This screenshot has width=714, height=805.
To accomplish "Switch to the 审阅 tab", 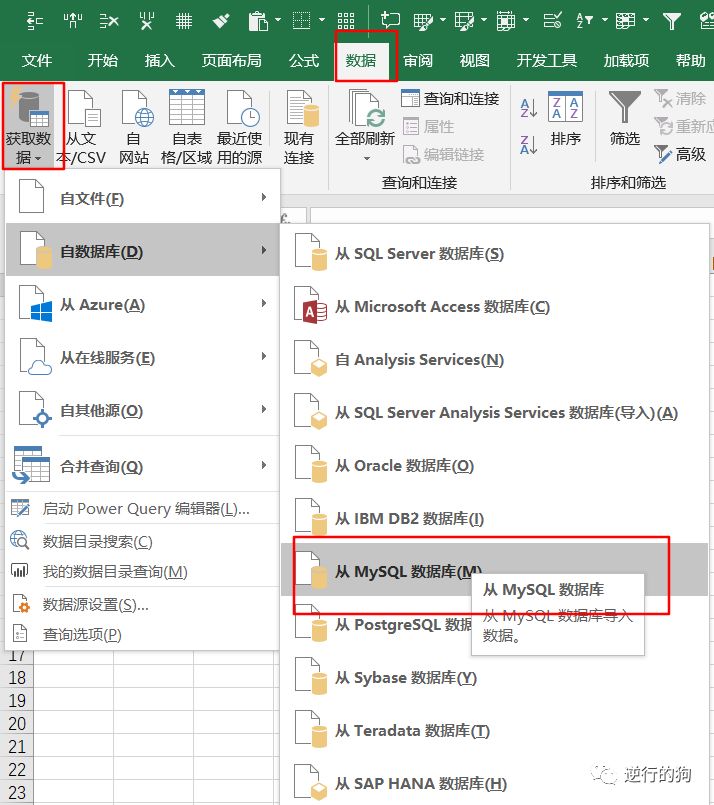I will [418, 61].
